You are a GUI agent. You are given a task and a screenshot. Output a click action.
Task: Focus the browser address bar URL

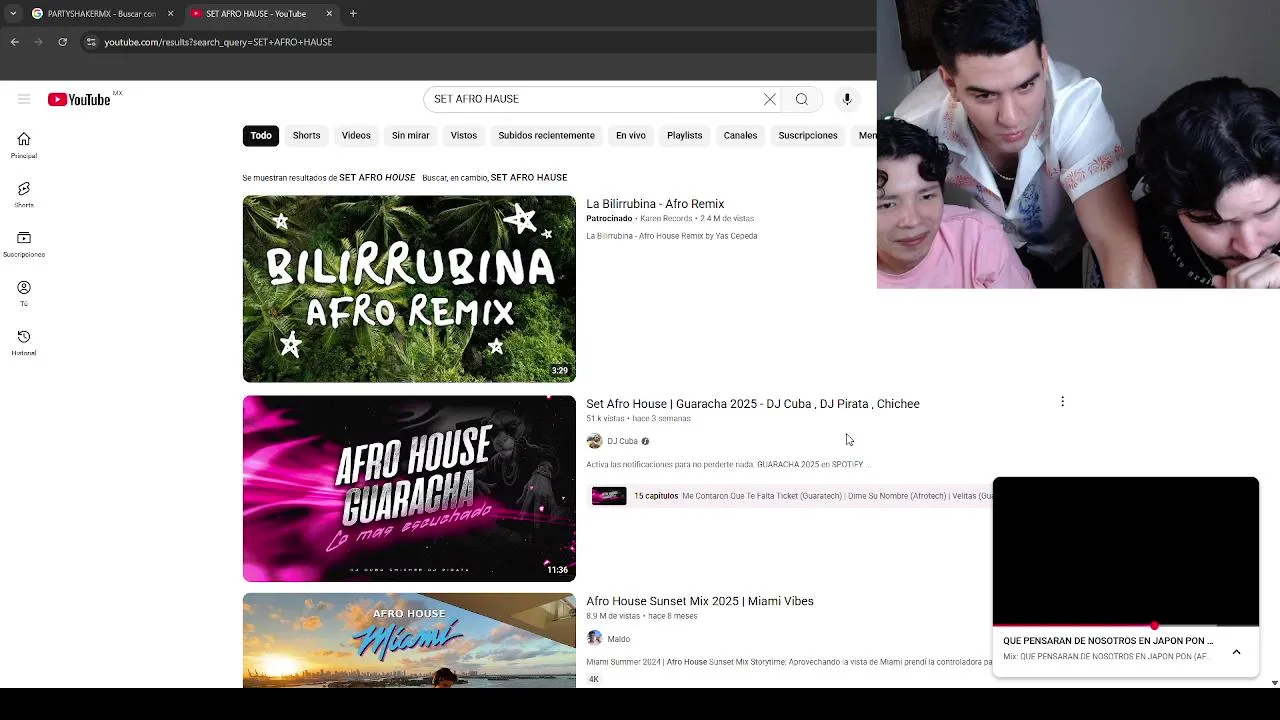click(x=218, y=42)
